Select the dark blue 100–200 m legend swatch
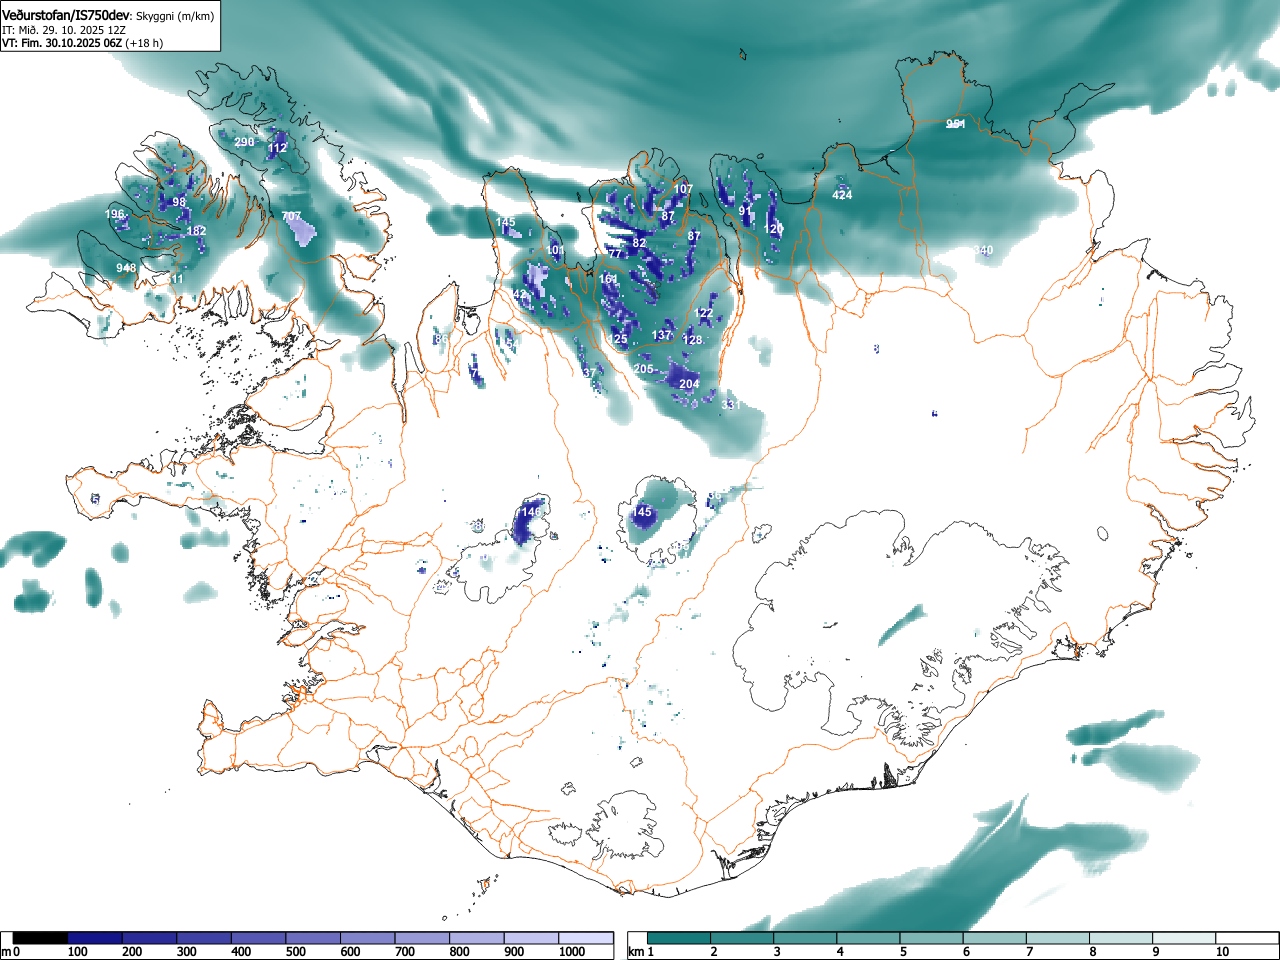Screen dimensions: 1280x960 pos(96,938)
